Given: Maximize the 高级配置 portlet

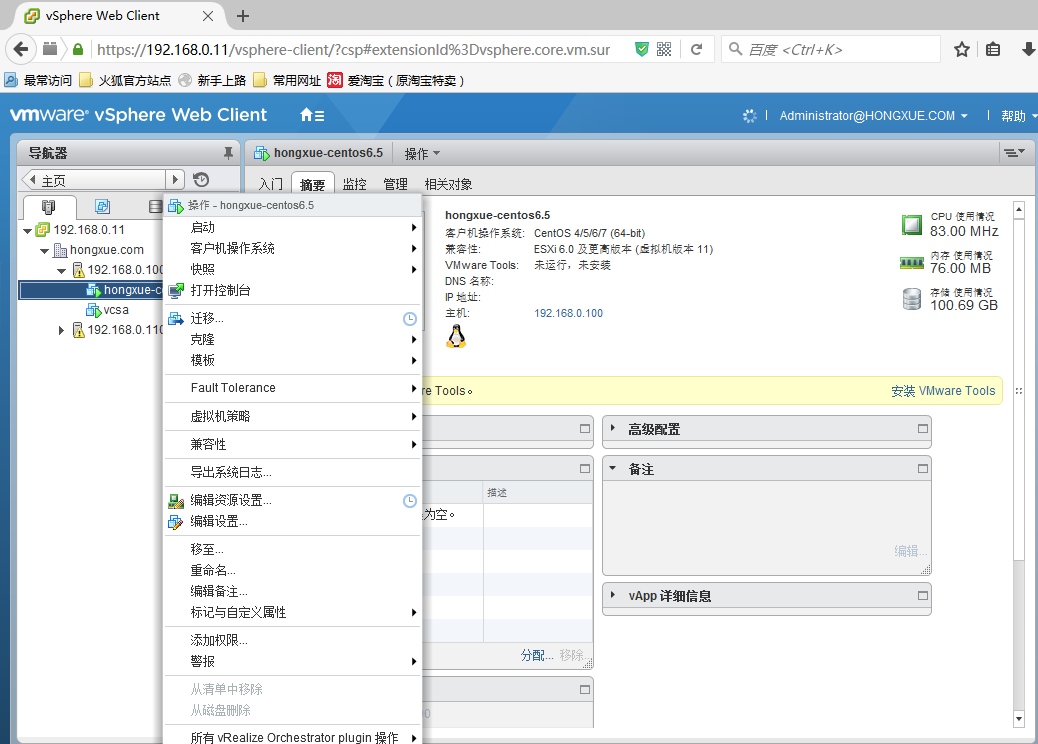Looking at the screenshot, I should pyautogui.click(x=923, y=429).
